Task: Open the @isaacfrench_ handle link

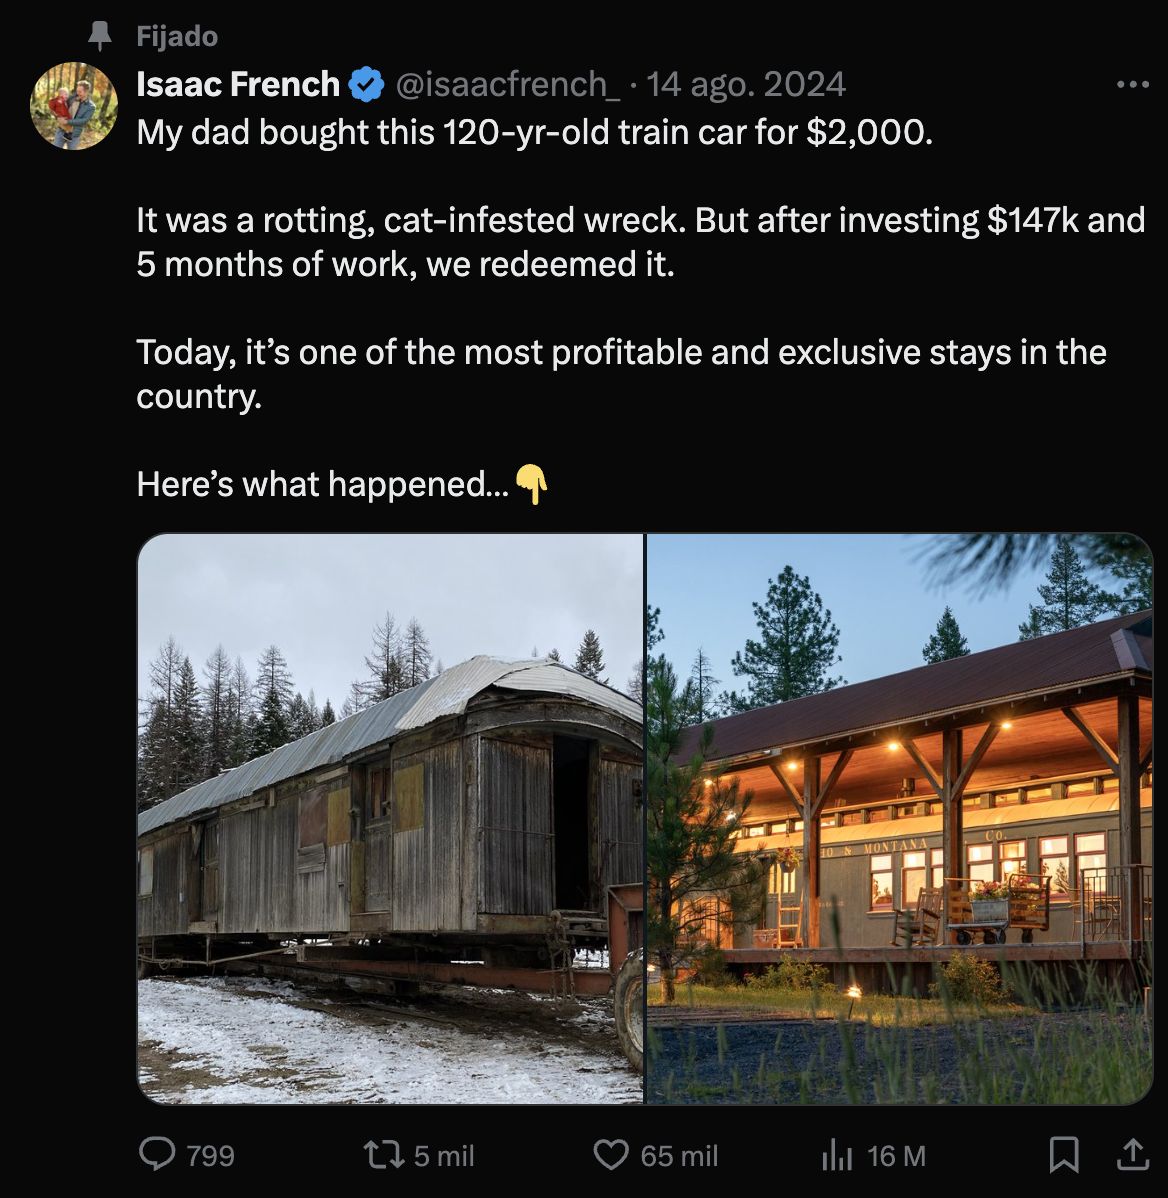Action: click(508, 84)
